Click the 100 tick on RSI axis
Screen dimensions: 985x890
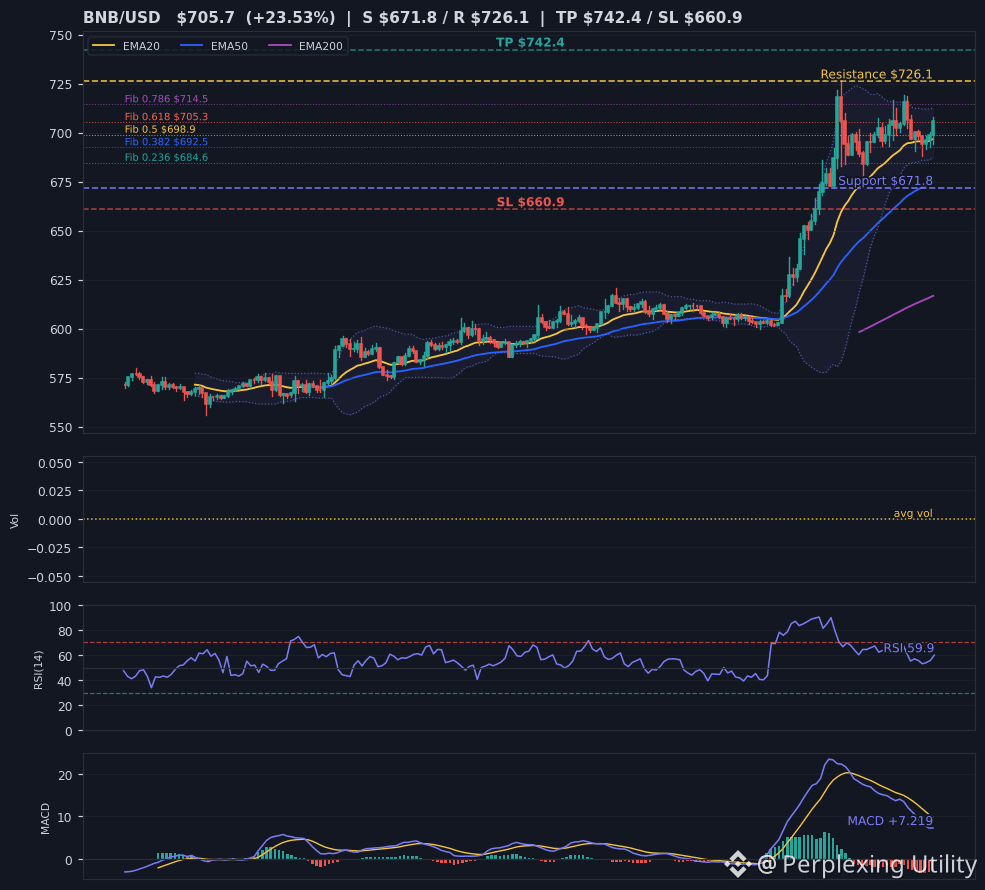[x=61, y=606]
